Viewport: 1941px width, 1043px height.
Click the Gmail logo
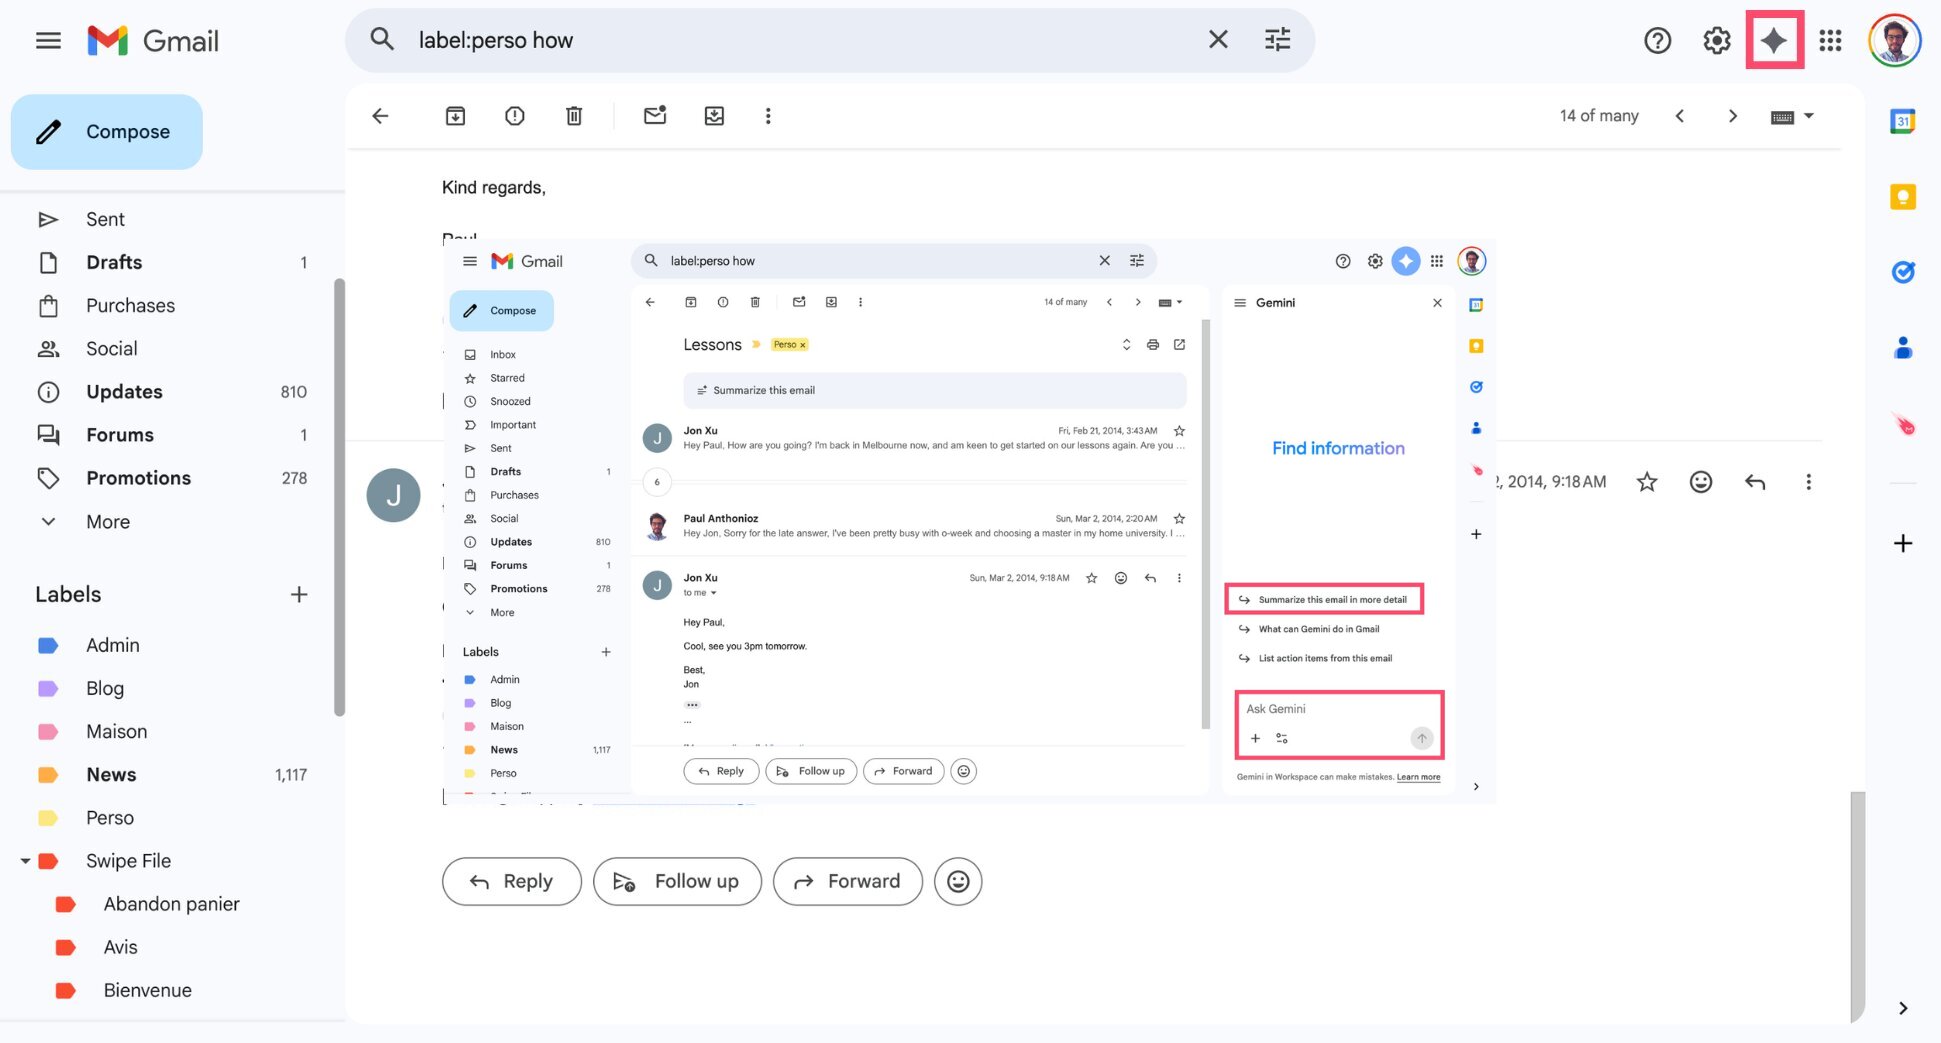pos(153,41)
